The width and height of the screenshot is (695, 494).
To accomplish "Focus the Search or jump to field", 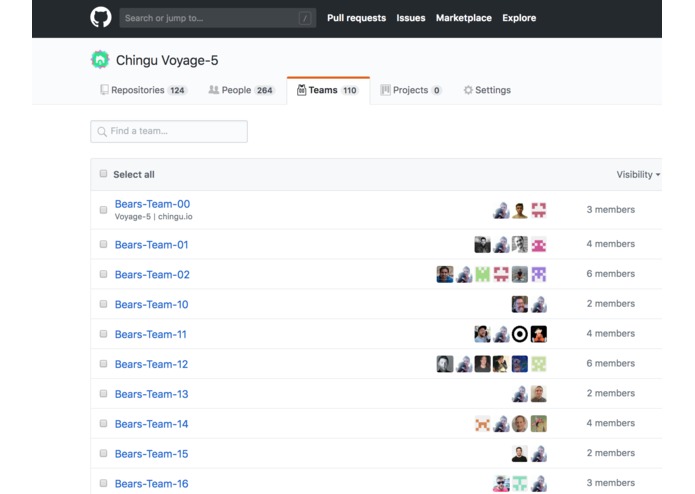I will point(218,18).
